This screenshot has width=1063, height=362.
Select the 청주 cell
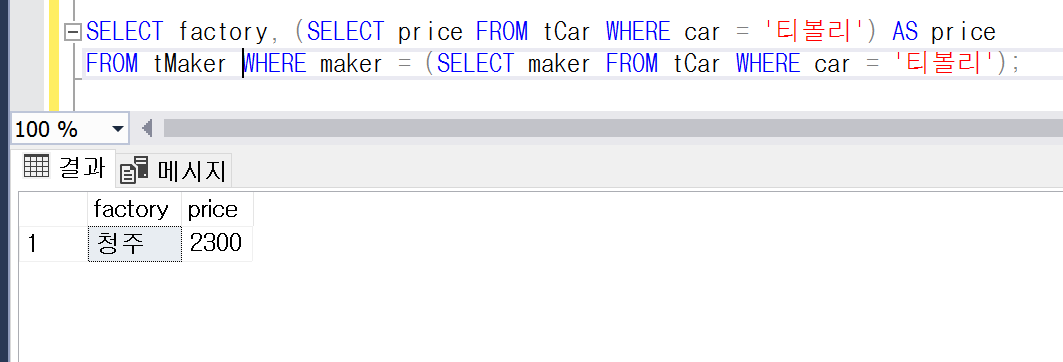coord(134,243)
